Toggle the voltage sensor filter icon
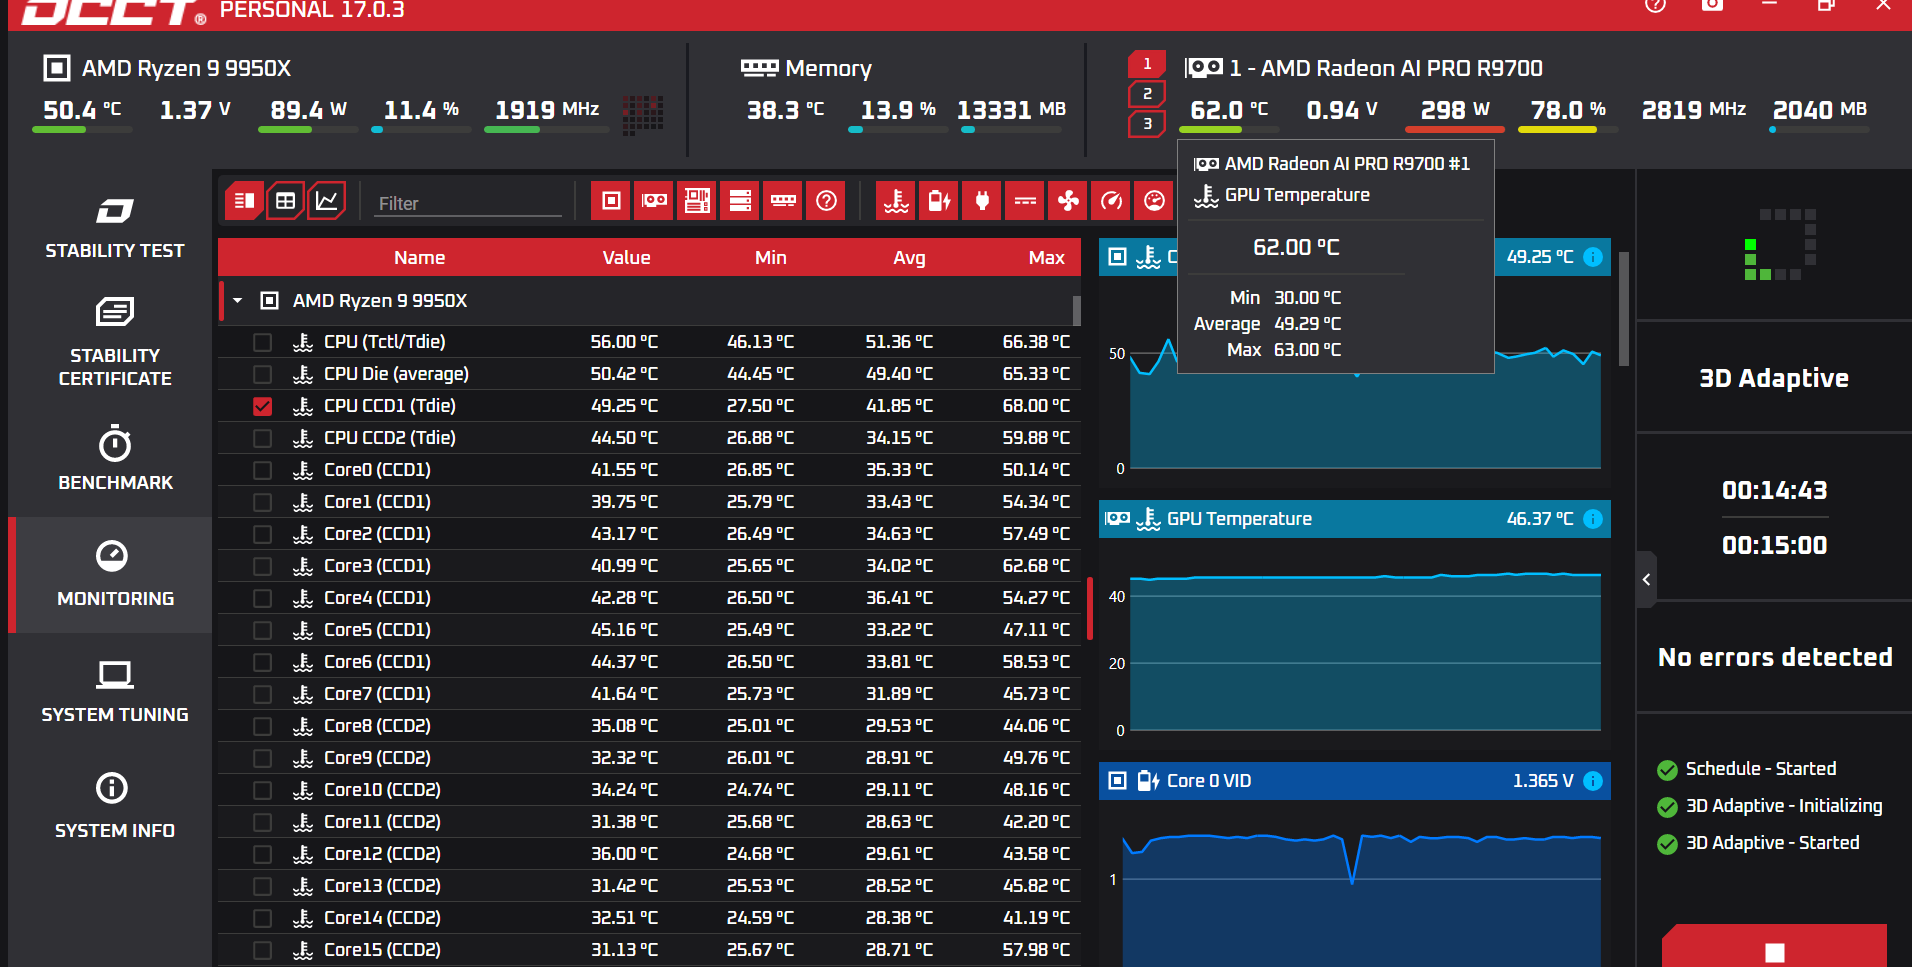Screen dimensions: 1912x967 939,201
